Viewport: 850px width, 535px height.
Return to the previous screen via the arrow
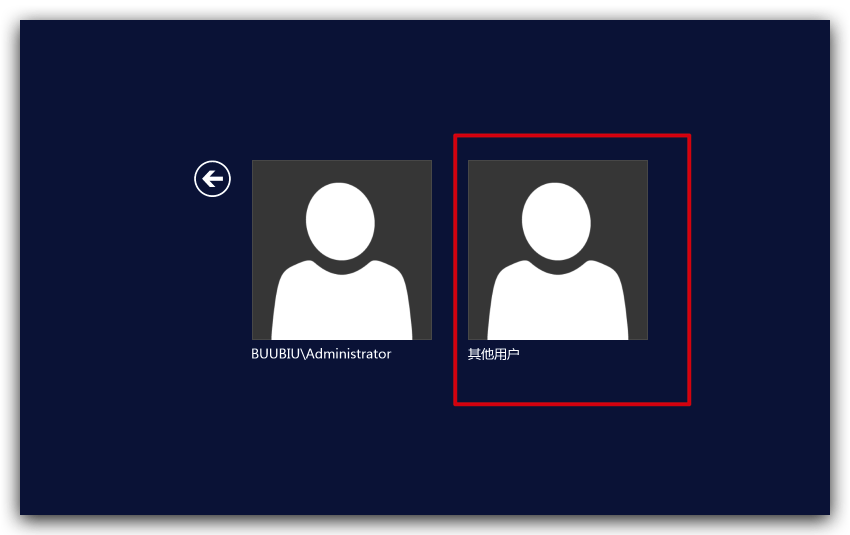[212, 179]
